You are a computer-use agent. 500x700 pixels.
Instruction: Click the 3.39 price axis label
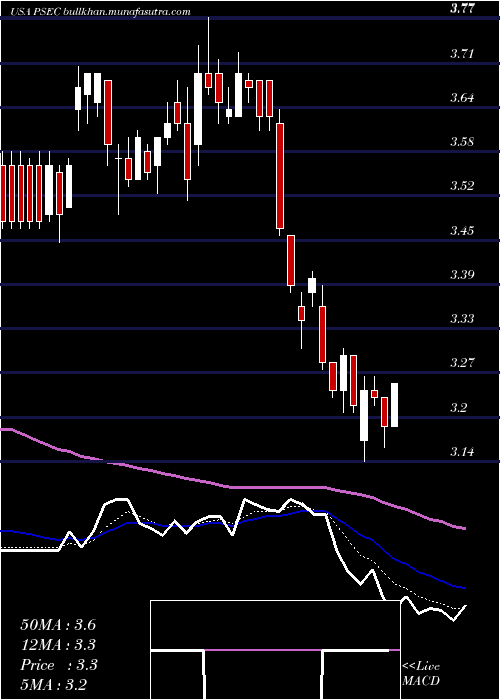pos(462,275)
